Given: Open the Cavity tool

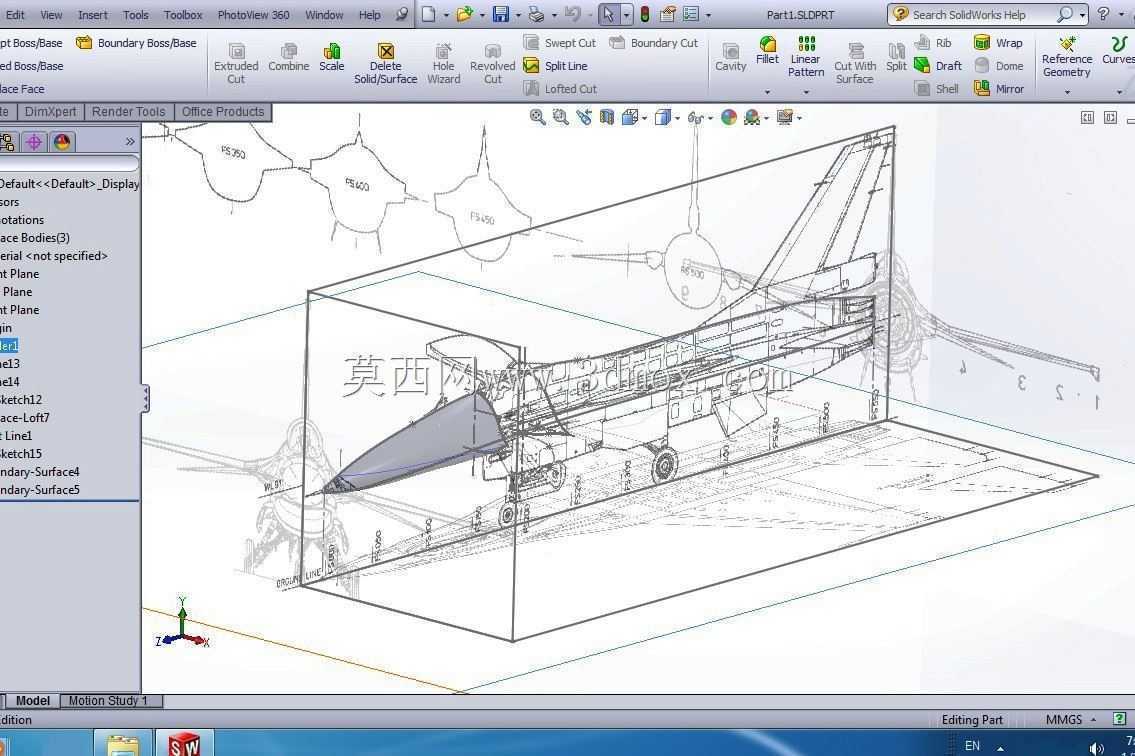Looking at the screenshot, I should [x=730, y=57].
